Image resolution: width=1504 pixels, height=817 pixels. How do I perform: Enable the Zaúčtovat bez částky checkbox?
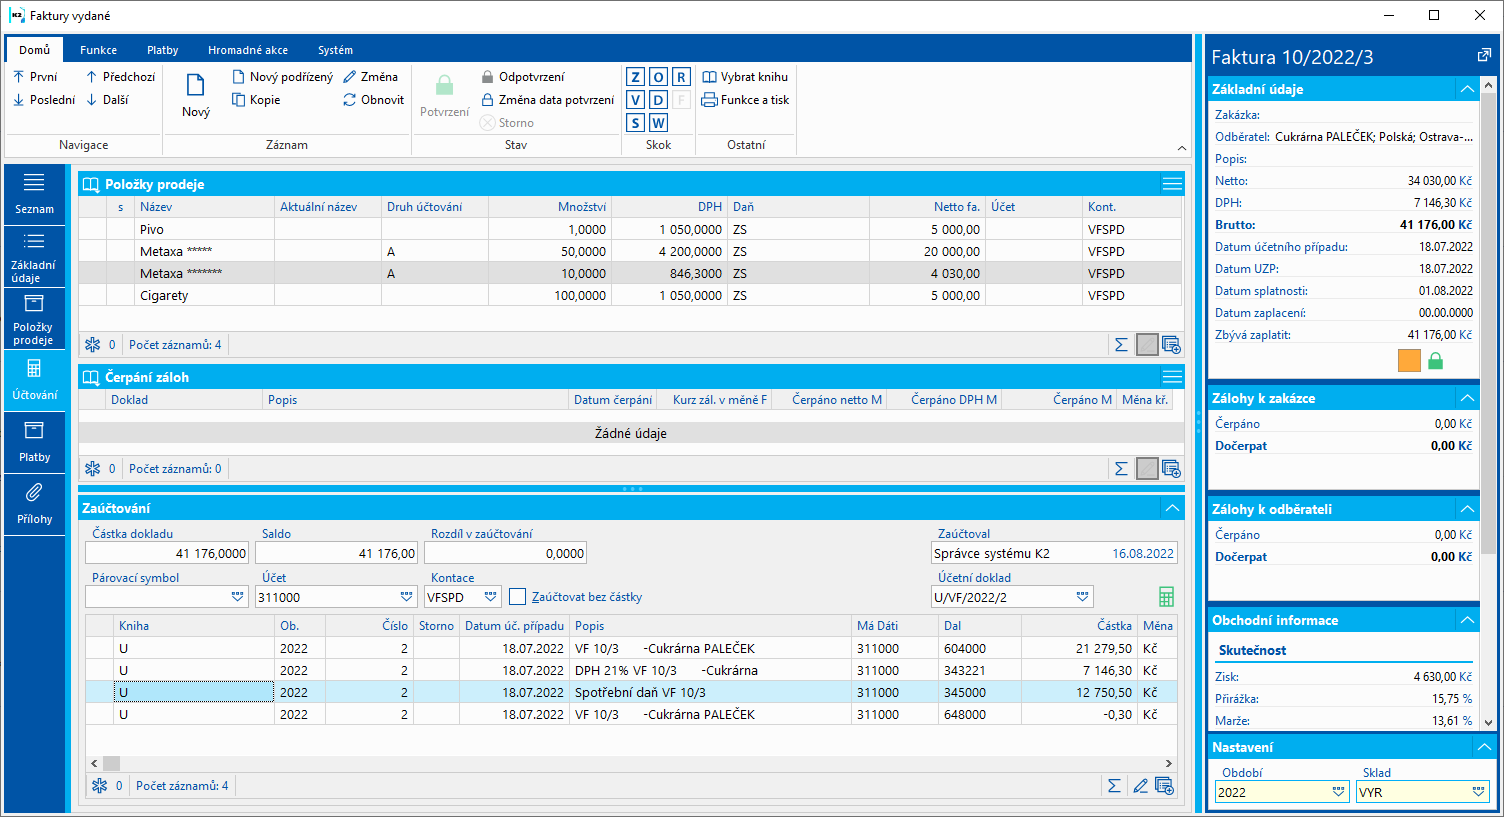pos(517,597)
